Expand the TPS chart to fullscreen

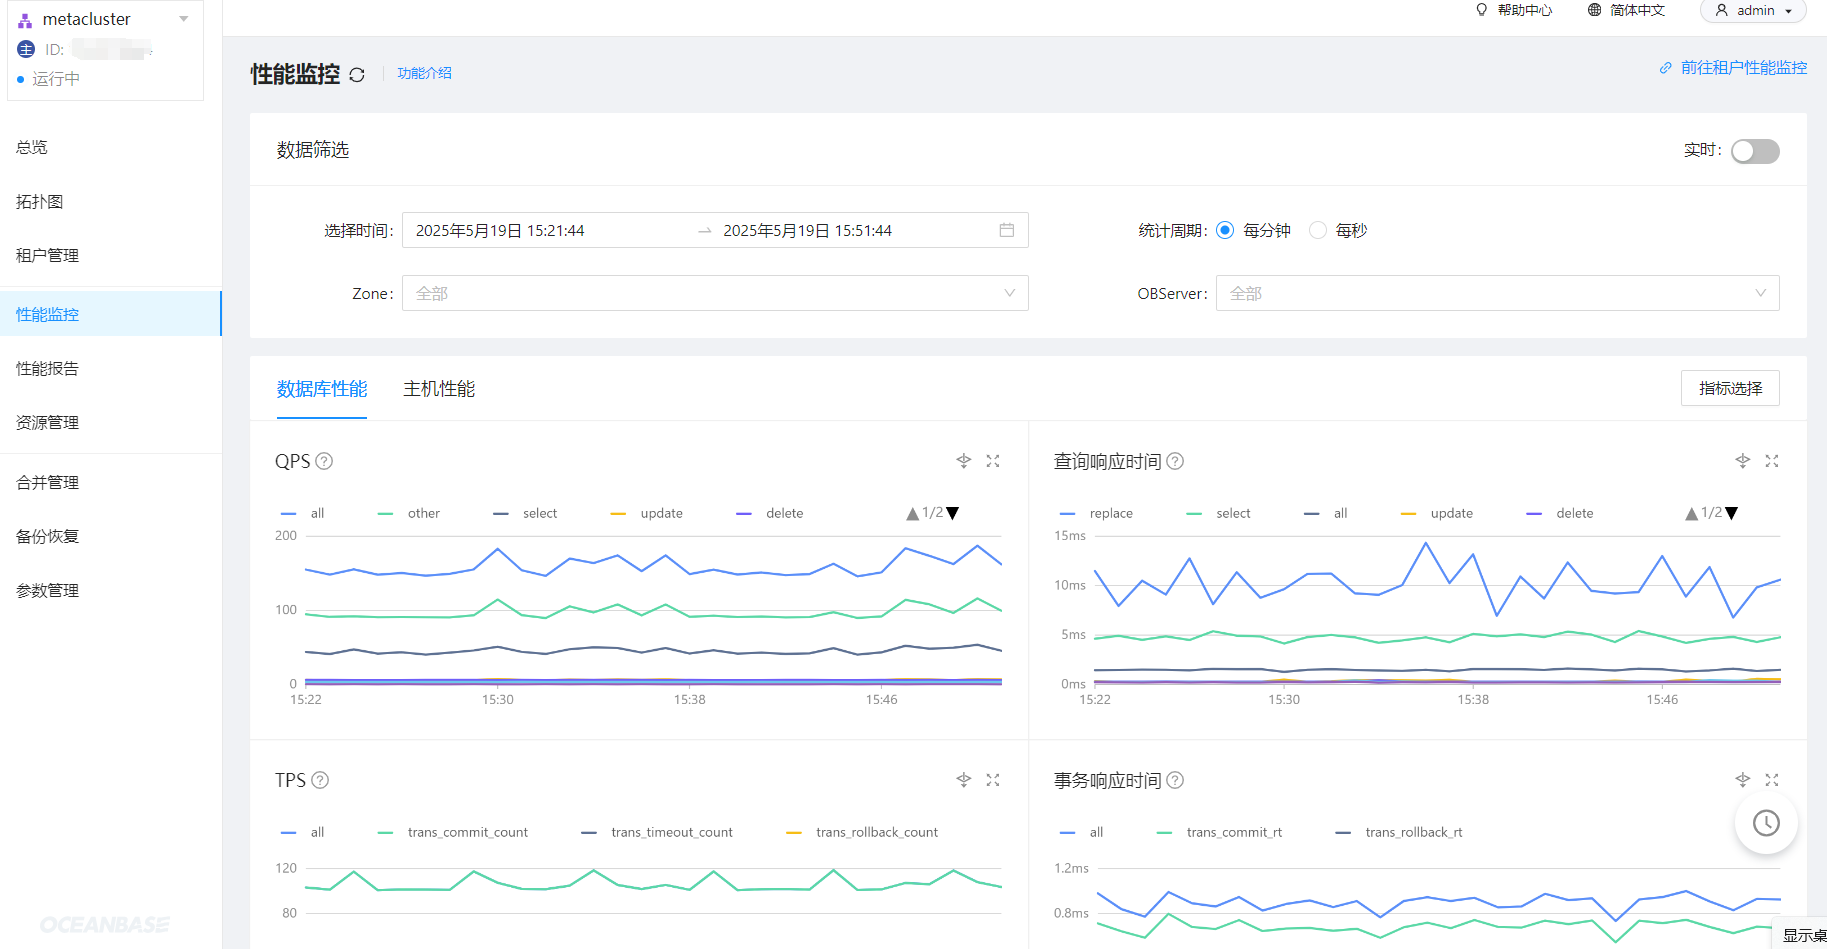click(x=993, y=780)
